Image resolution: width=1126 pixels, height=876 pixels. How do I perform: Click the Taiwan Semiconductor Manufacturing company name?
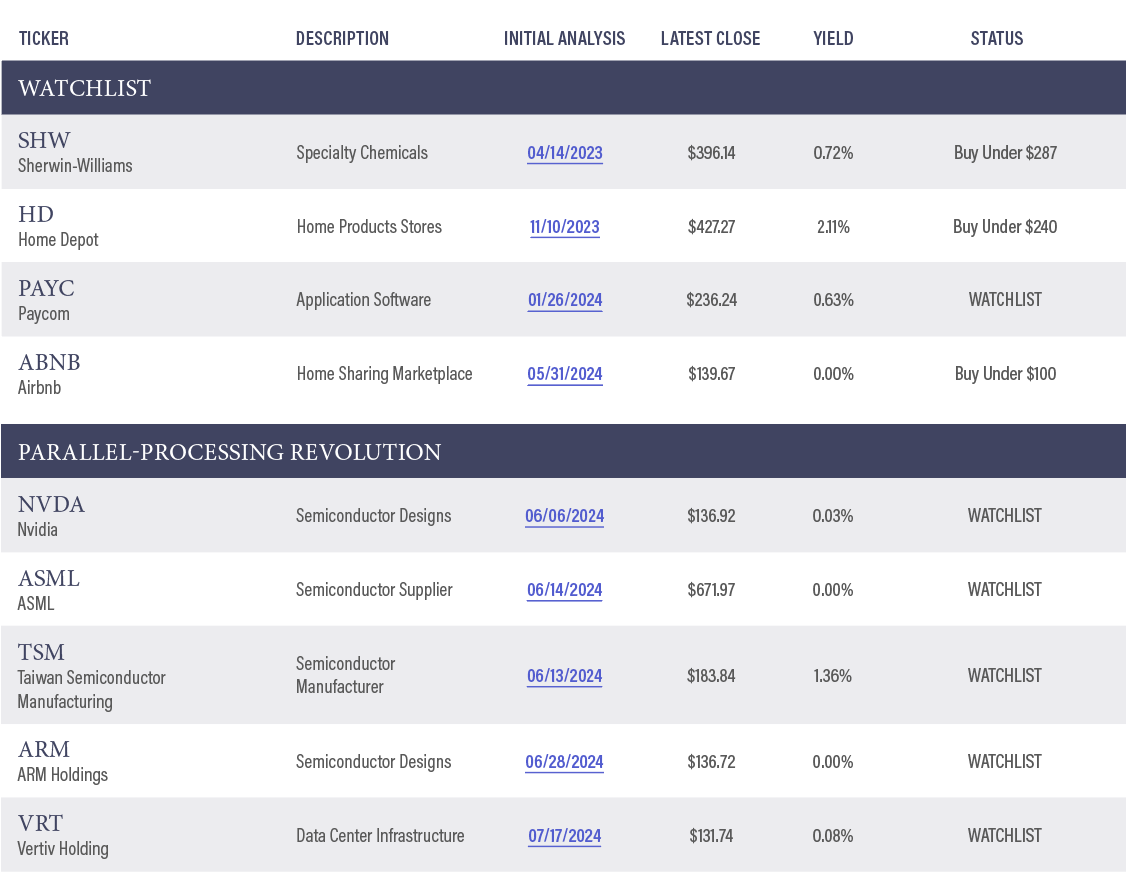(91, 689)
